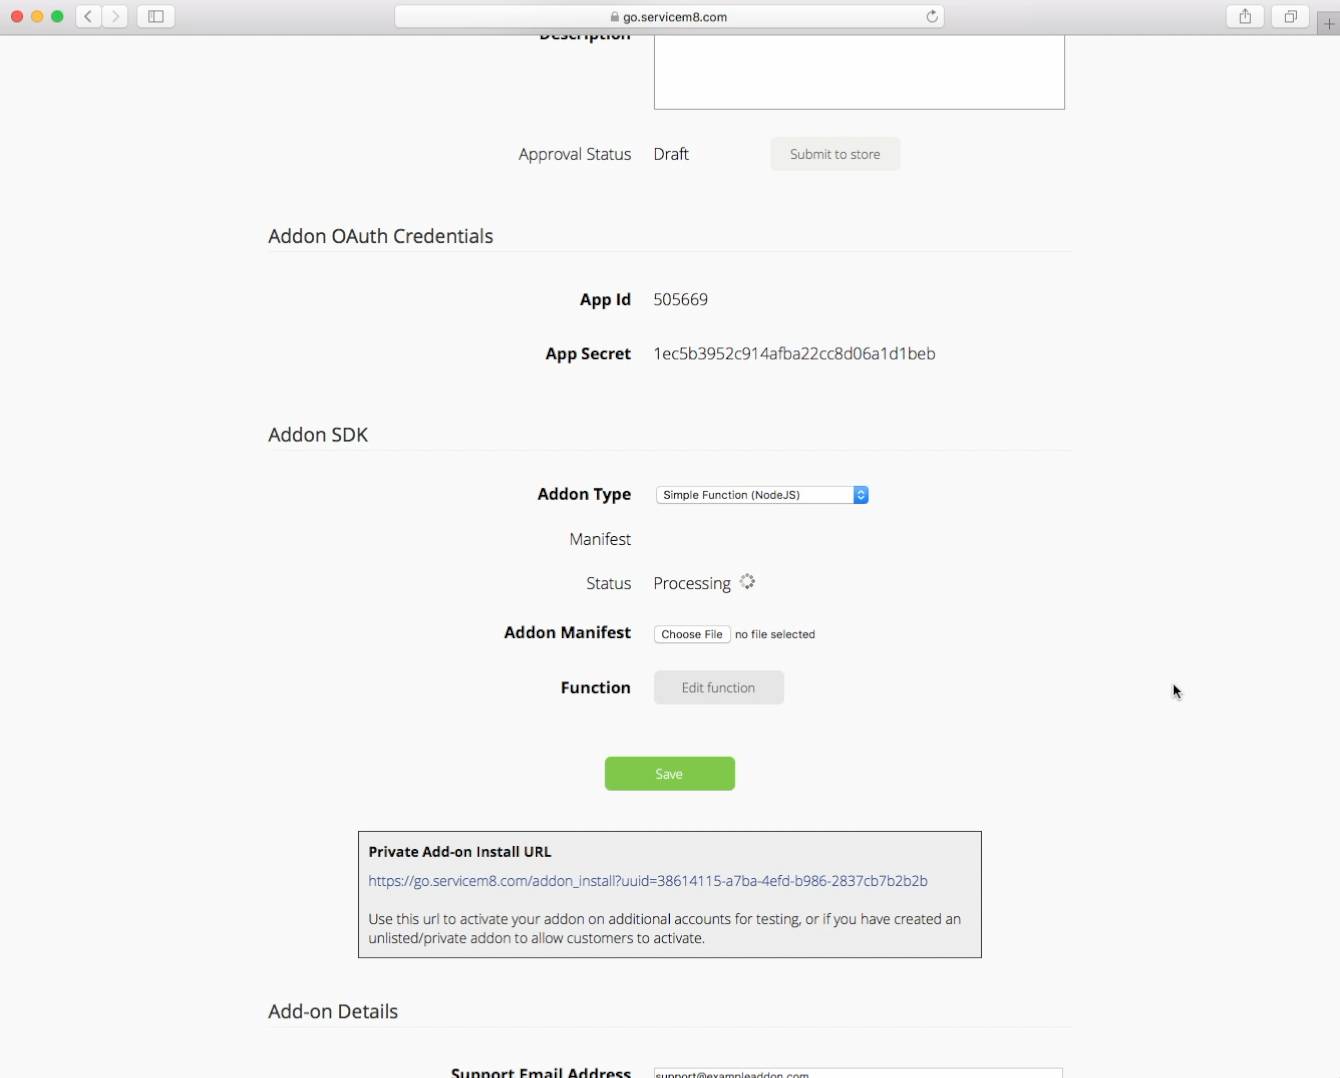This screenshot has width=1340, height=1078.
Task: Select the App Secret value text
Action: point(794,353)
